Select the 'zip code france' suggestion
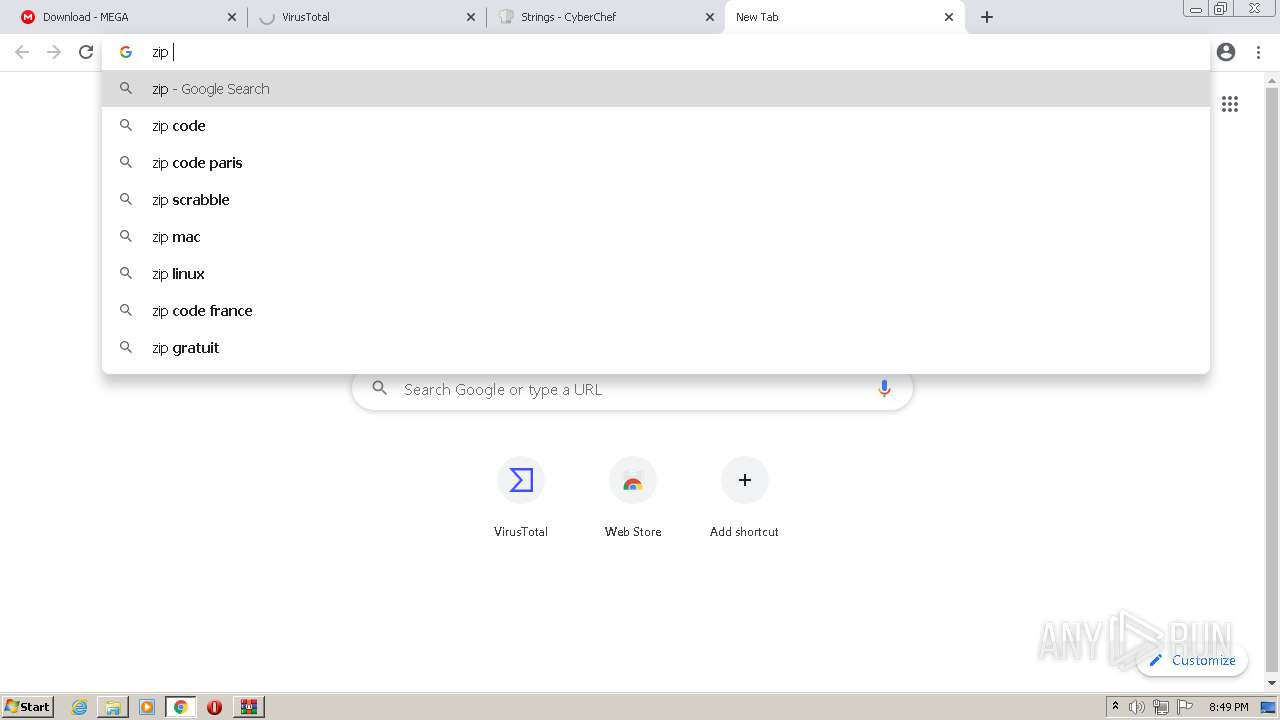 point(656,311)
